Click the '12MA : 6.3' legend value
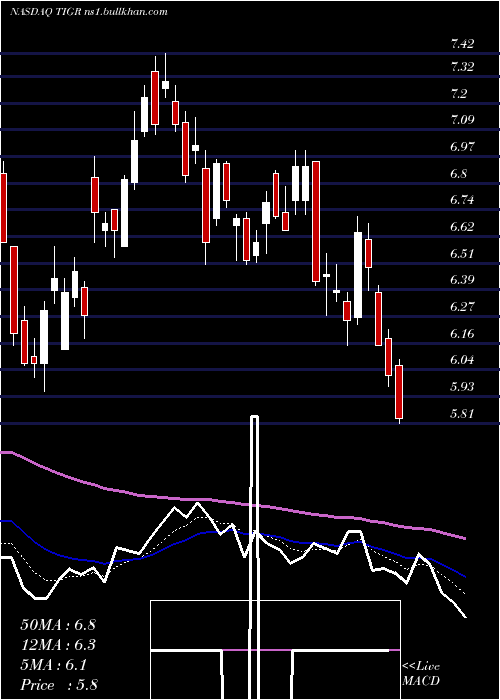Viewport: 500px width, 700px height. tap(58, 645)
